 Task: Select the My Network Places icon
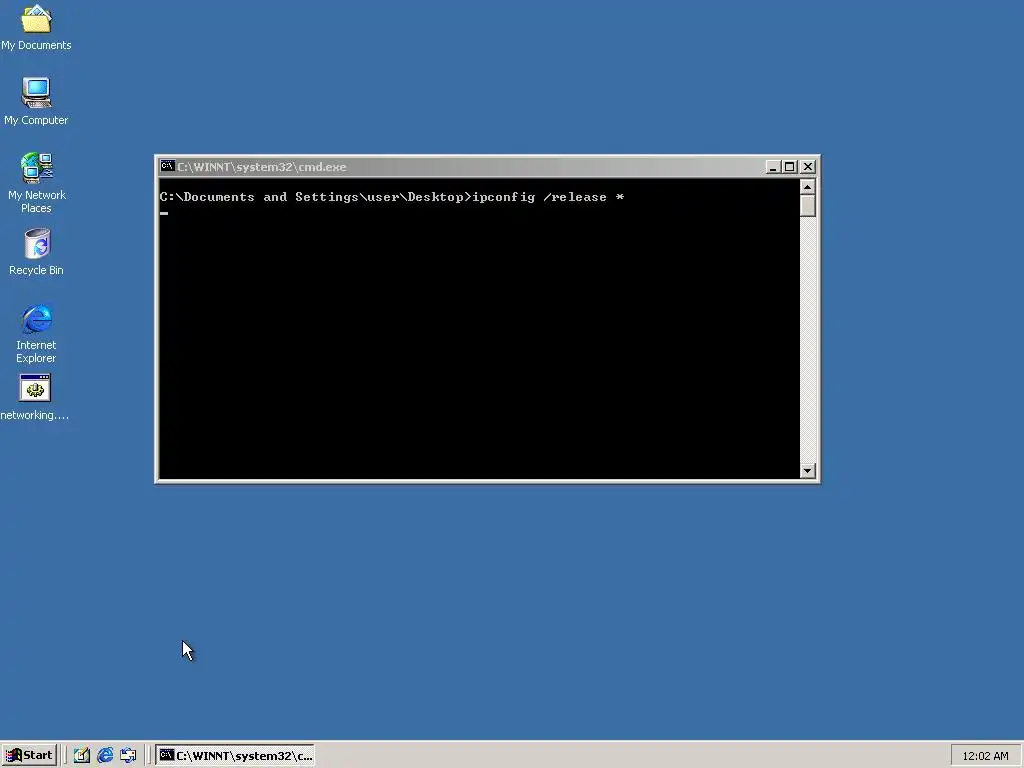pos(36,182)
